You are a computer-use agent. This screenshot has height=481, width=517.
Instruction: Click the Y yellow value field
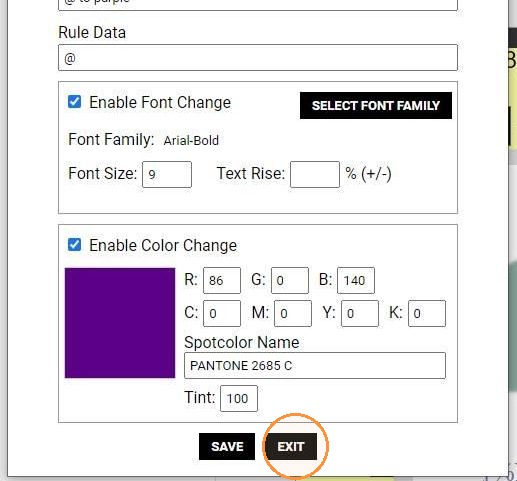(360, 313)
